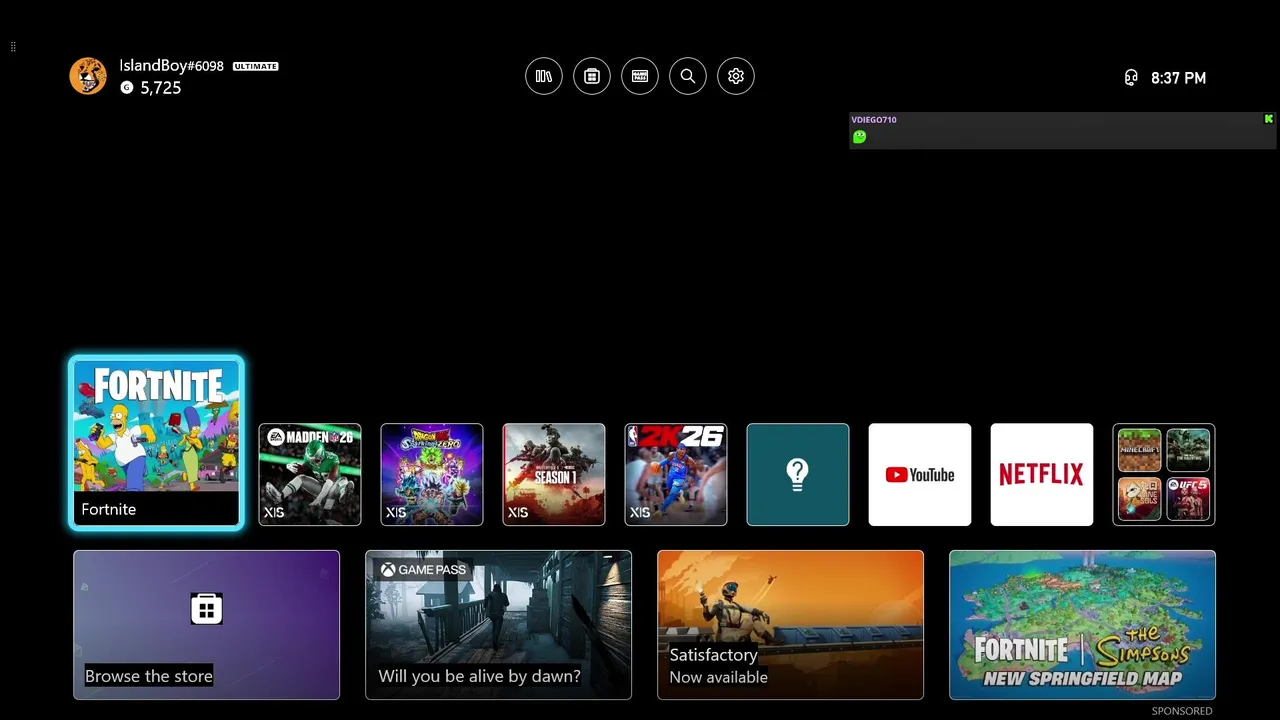Open the lightbulb tips tile

click(x=798, y=475)
